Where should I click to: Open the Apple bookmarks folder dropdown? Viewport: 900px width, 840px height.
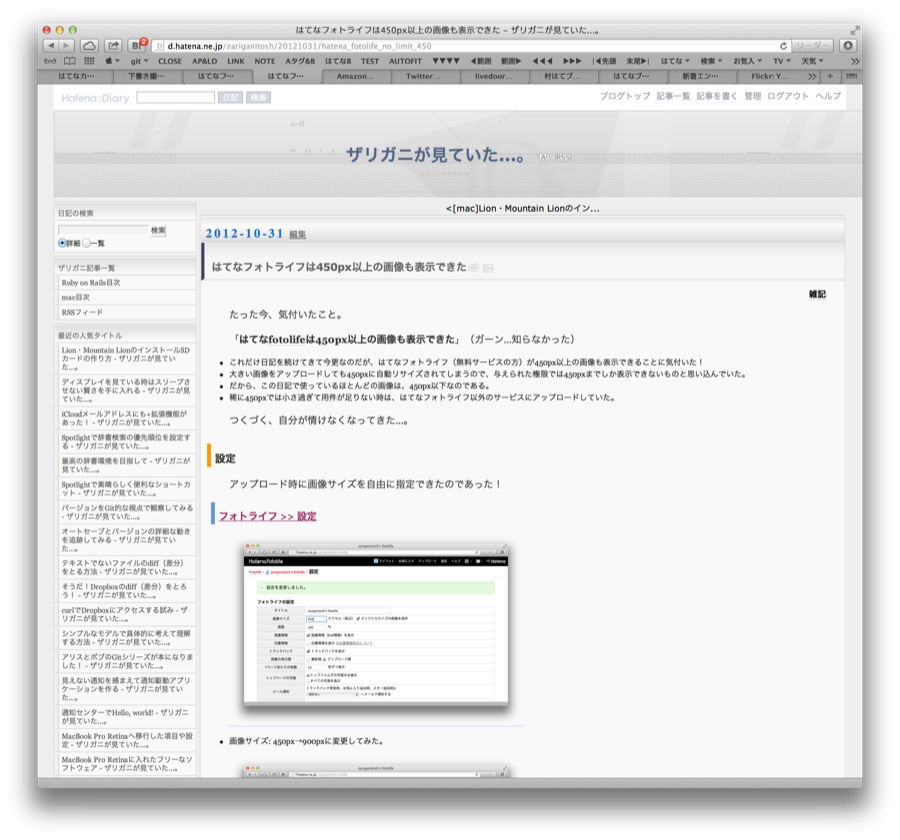pos(112,61)
